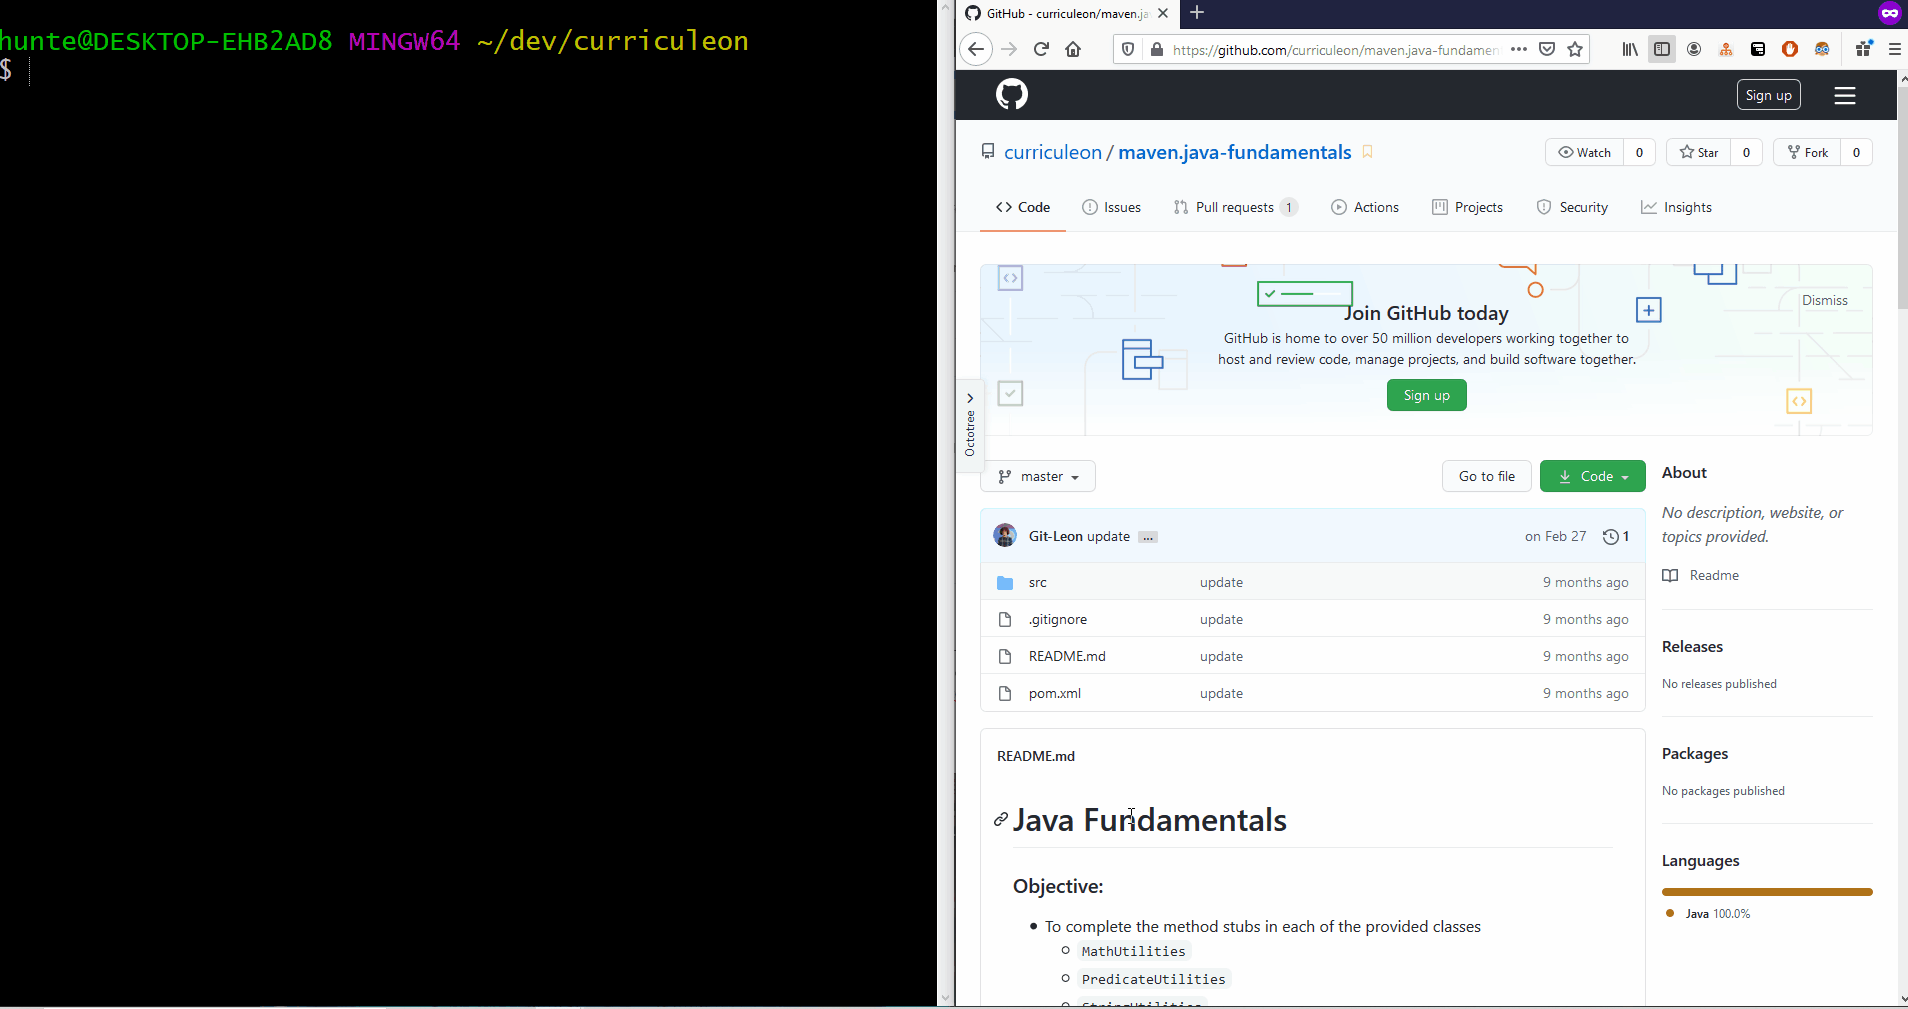Bookmark this page with the star

point(1575,49)
